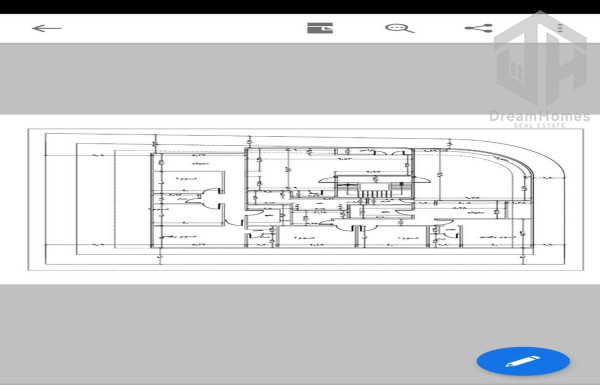The width and height of the screenshot is (600, 385).
Task: Select the floor plan document page
Action: [x=305, y=199]
